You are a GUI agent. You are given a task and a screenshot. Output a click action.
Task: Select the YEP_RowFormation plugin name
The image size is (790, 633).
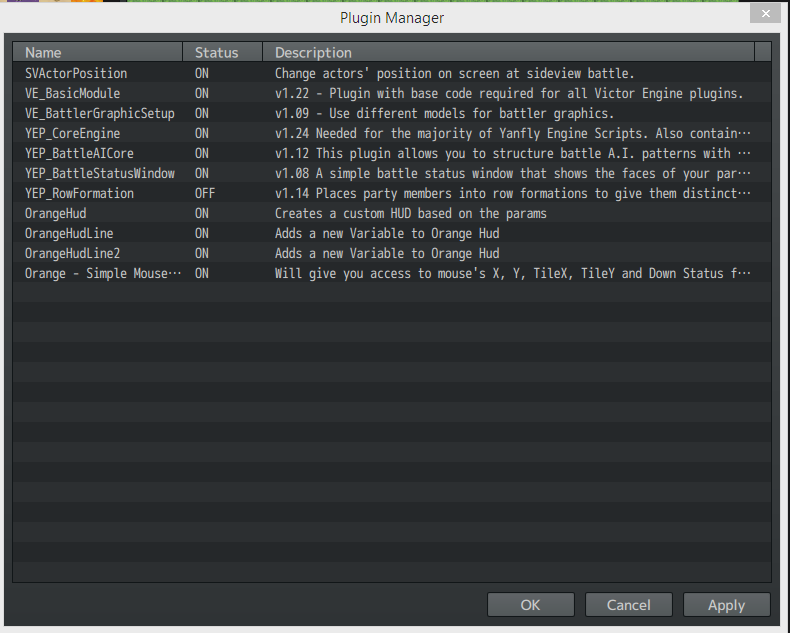(79, 194)
